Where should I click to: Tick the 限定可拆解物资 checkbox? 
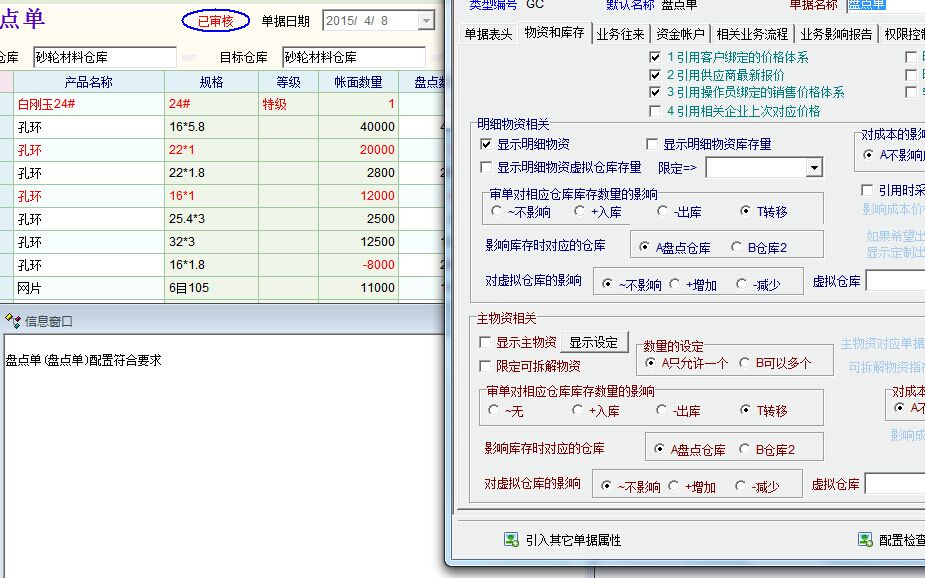487,366
